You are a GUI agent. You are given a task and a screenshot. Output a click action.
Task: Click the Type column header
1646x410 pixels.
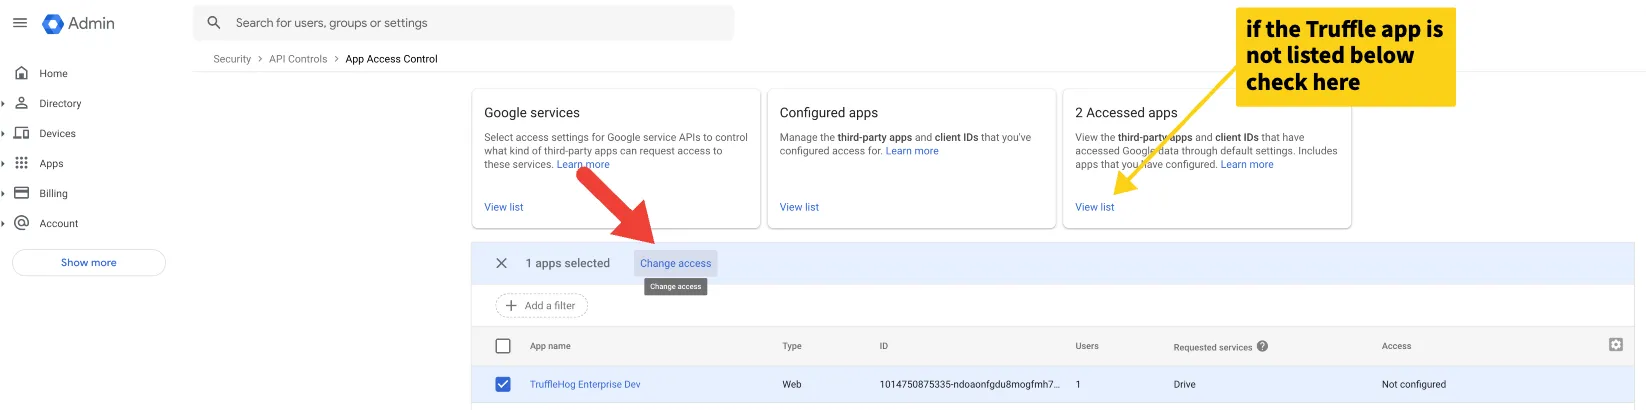pos(792,346)
